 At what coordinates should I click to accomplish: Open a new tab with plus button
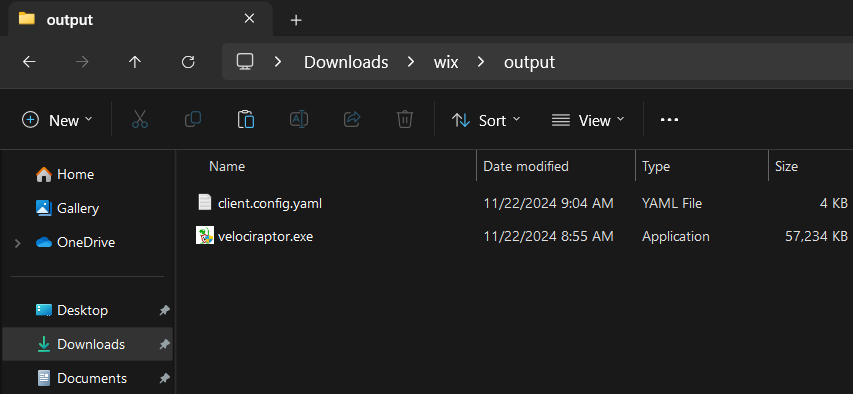[x=296, y=20]
